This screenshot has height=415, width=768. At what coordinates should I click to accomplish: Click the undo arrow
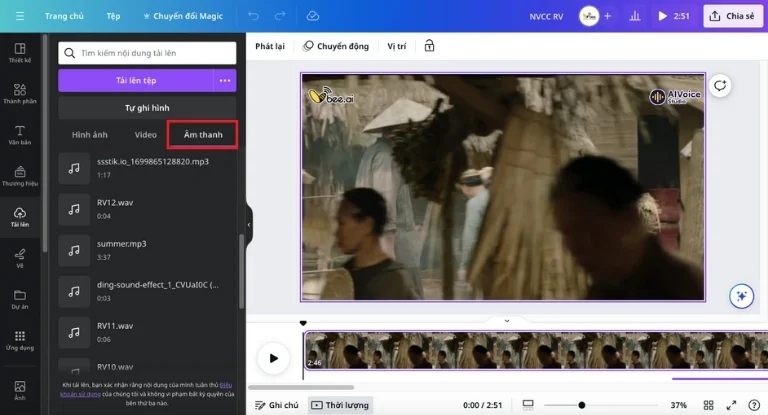[x=253, y=16]
